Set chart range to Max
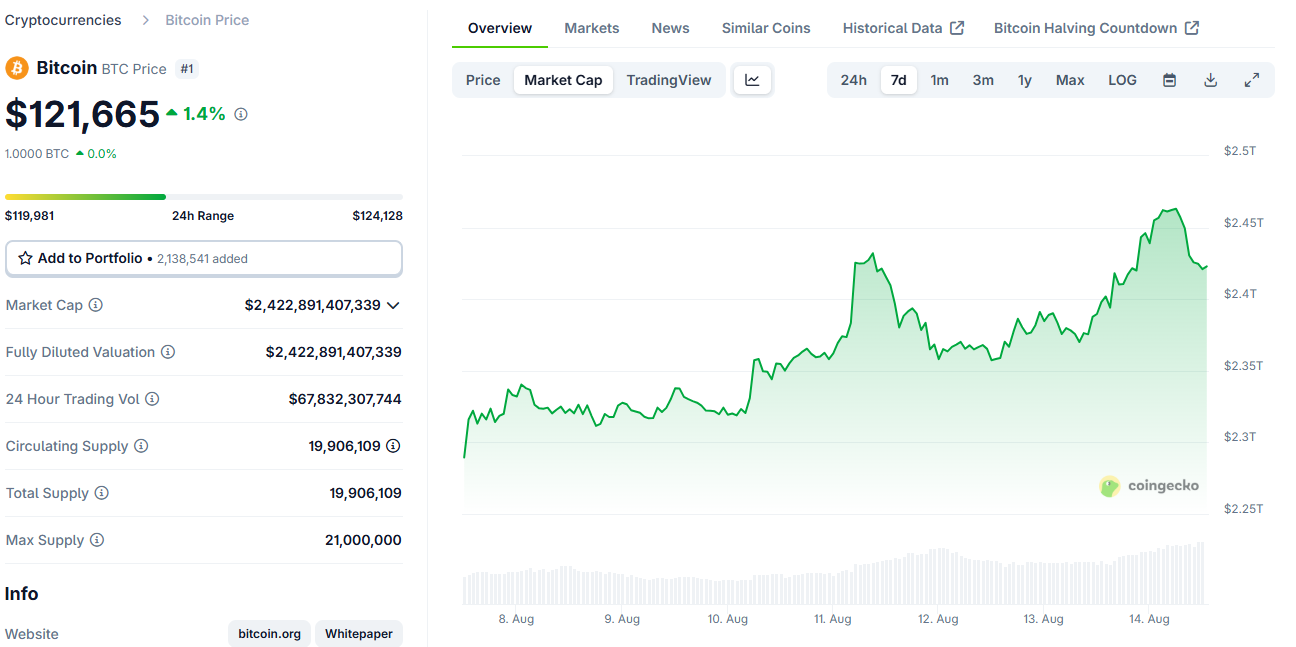The height and width of the screenshot is (647, 1296). (x=1070, y=80)
